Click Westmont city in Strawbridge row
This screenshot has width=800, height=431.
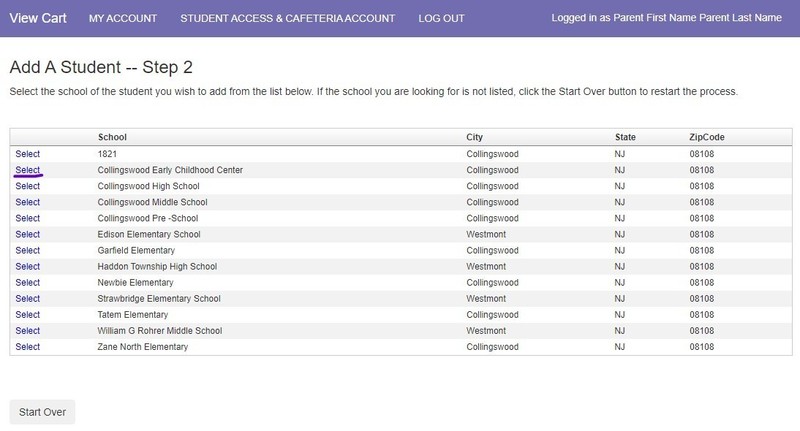[486, 298]
